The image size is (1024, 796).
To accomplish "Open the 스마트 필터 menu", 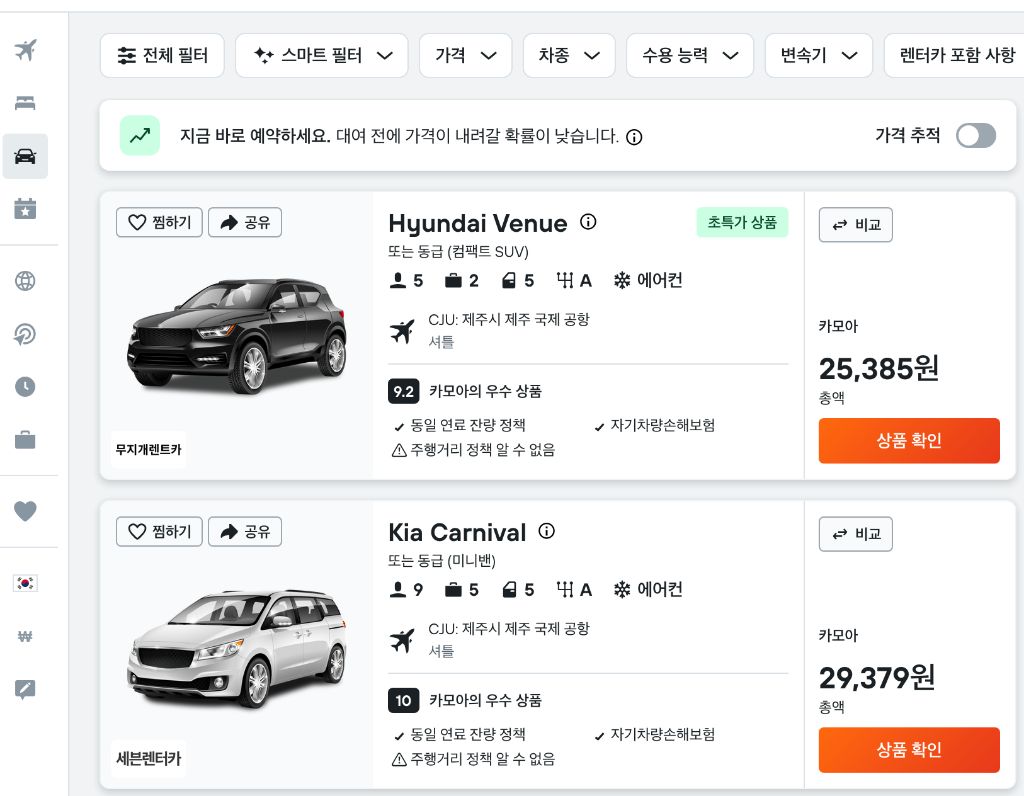I will pos(321,56).
